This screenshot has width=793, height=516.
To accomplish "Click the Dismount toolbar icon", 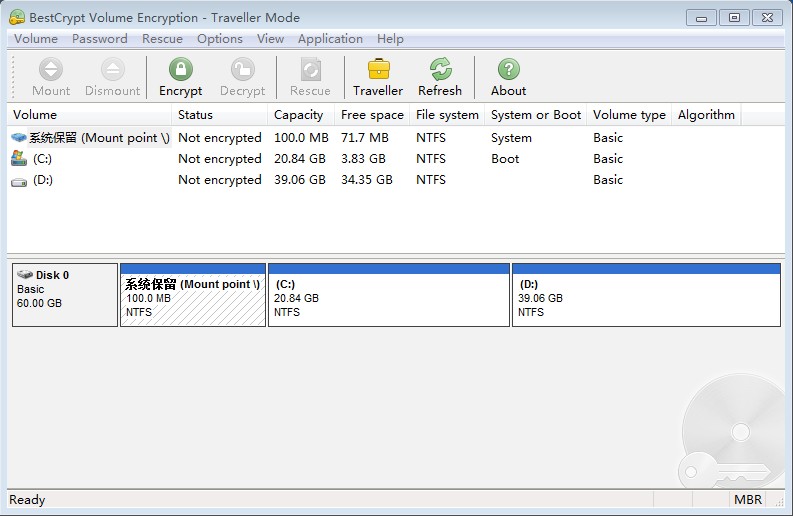I will pyautogui.click(x=112, y=69).
